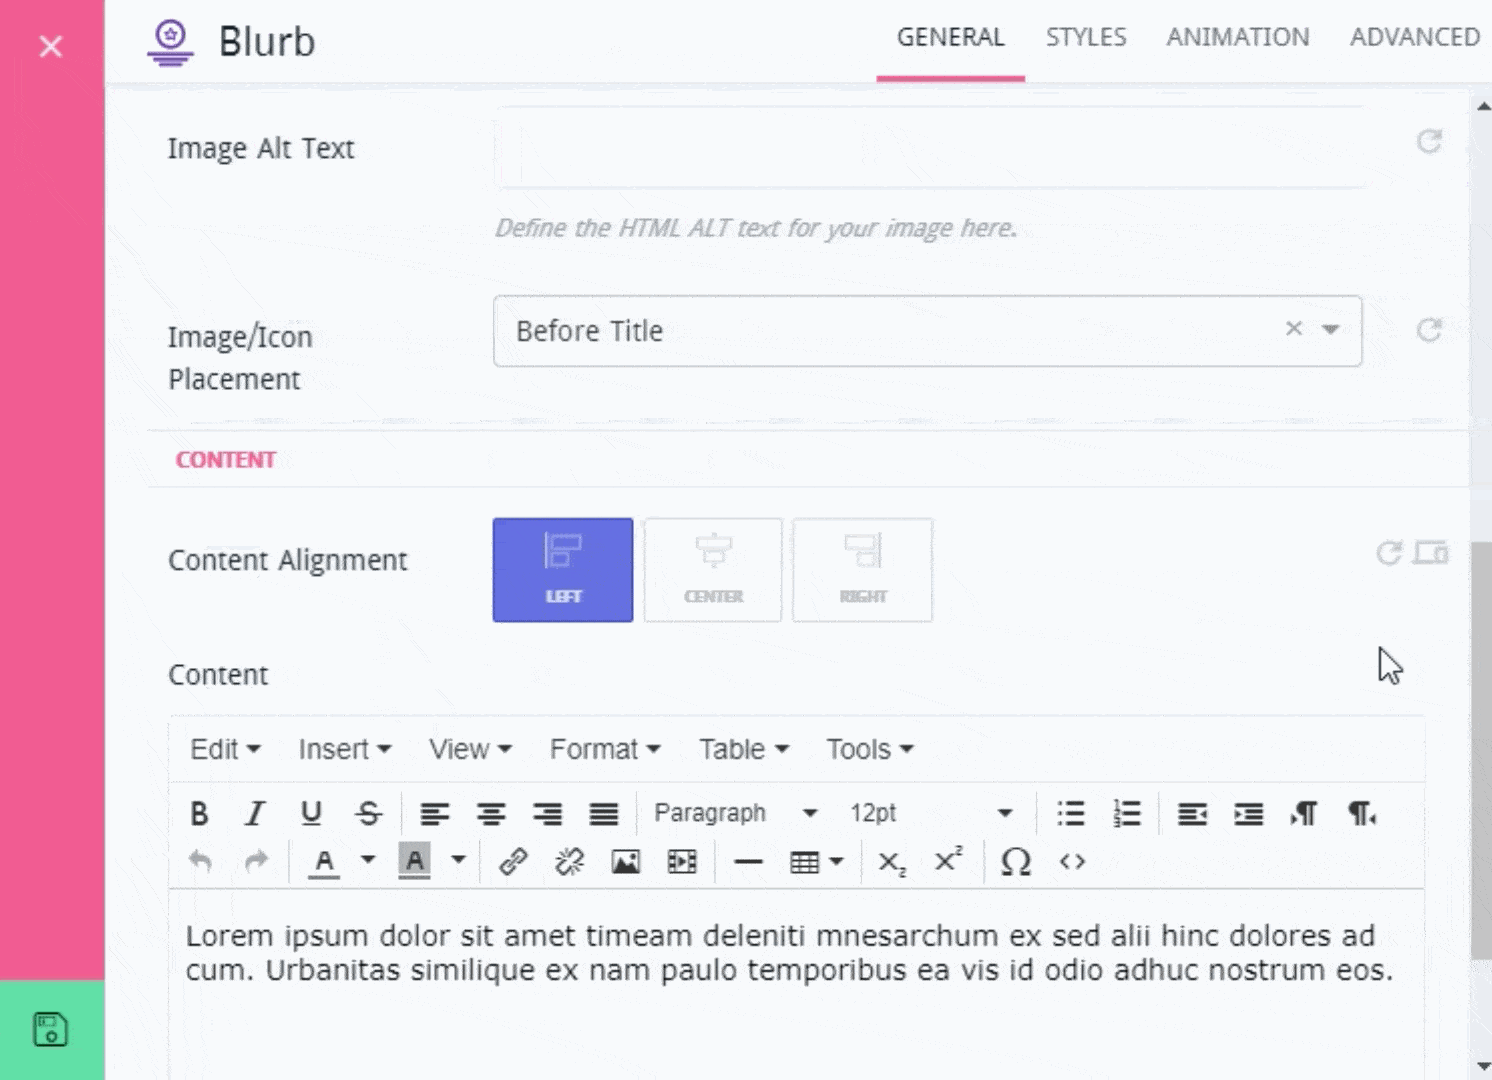This screenshot has height=1080, width=1492.
Task: Undo the last editor change
Action: pos(199,861)
